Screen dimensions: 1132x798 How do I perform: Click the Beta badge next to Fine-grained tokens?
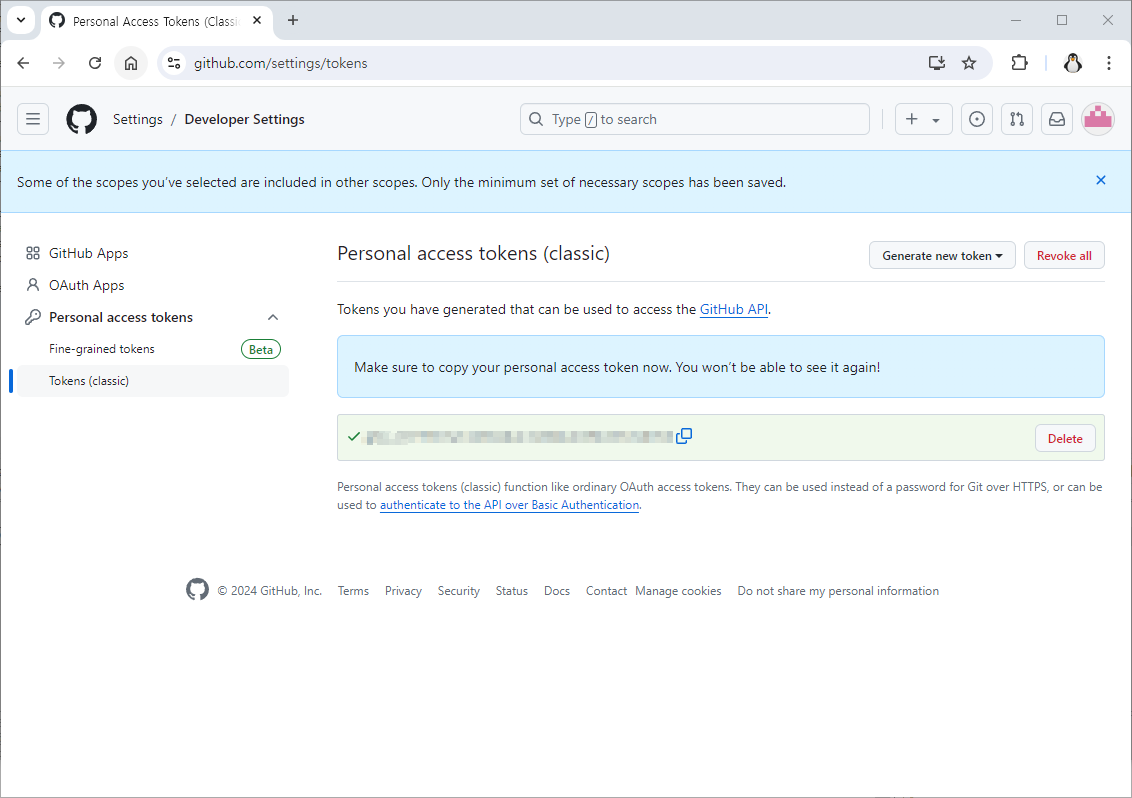coord(261,350)
